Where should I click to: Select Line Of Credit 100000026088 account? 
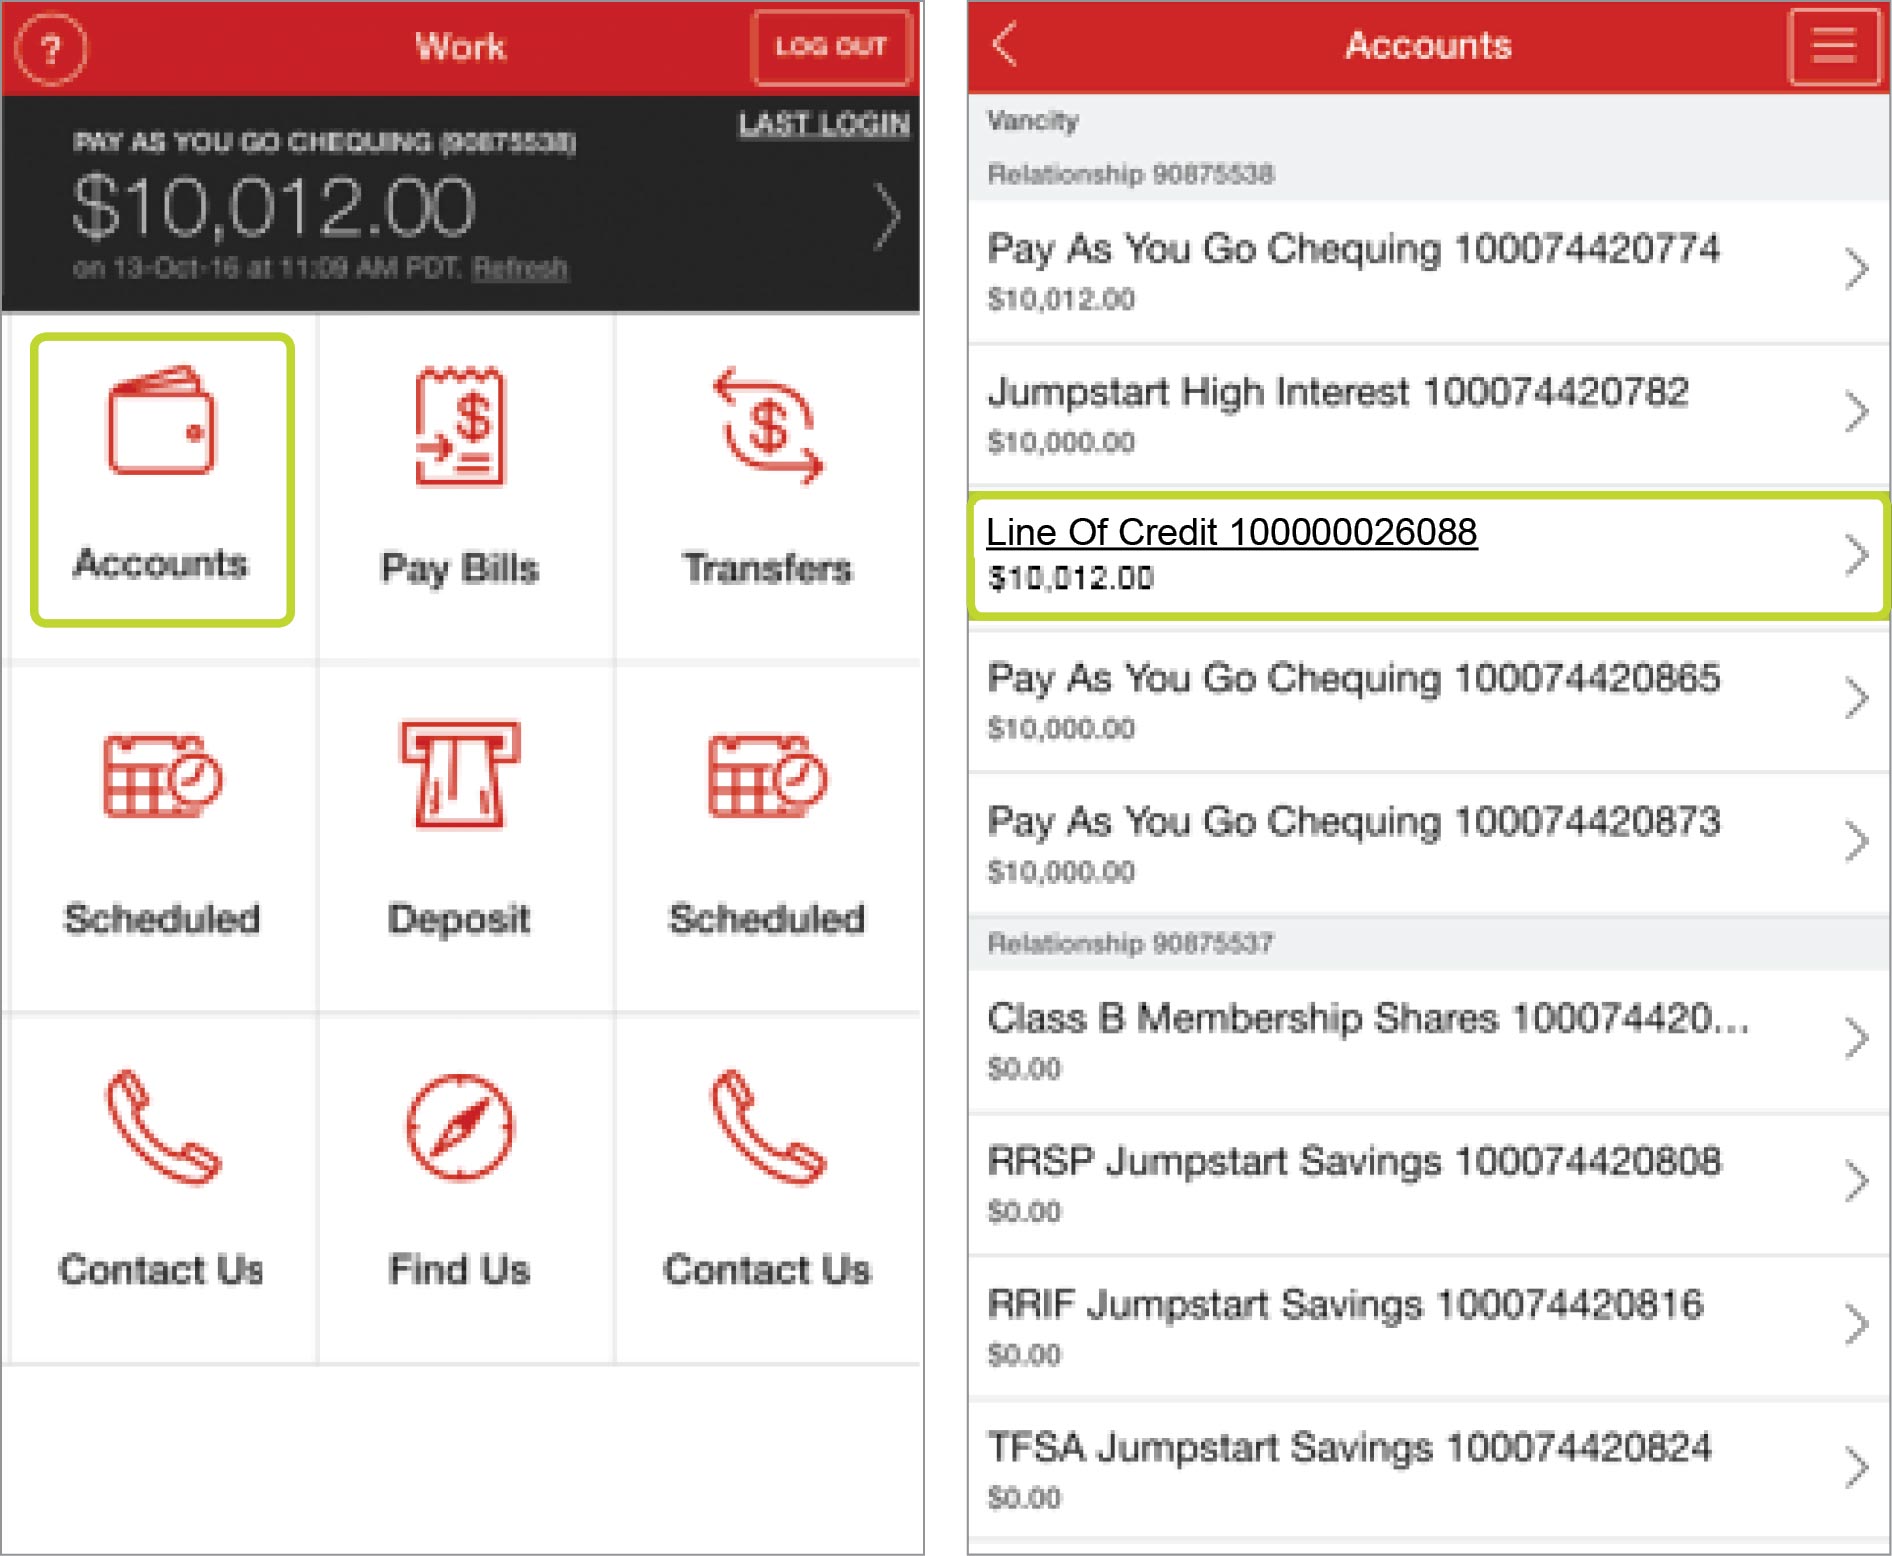tap(1231, 533)
